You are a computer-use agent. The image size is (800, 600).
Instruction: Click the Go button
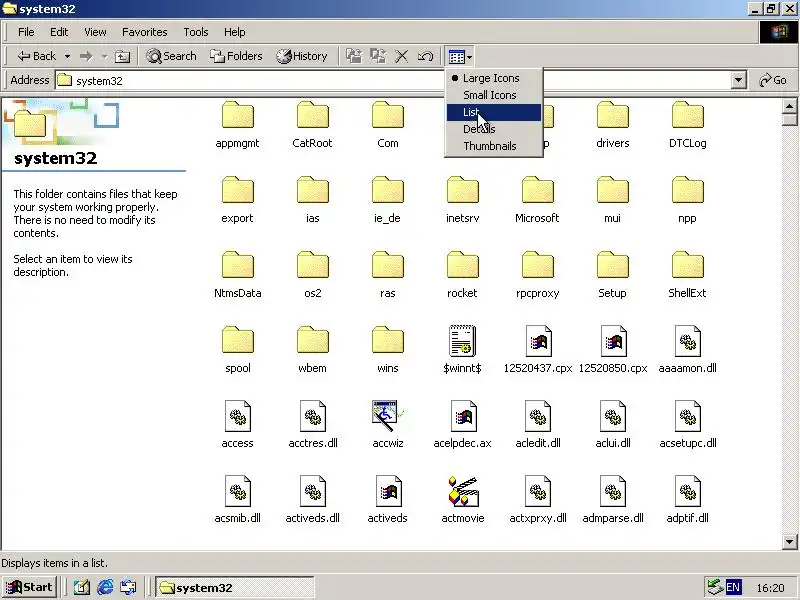pyautogui.click(x=772, y=81)
